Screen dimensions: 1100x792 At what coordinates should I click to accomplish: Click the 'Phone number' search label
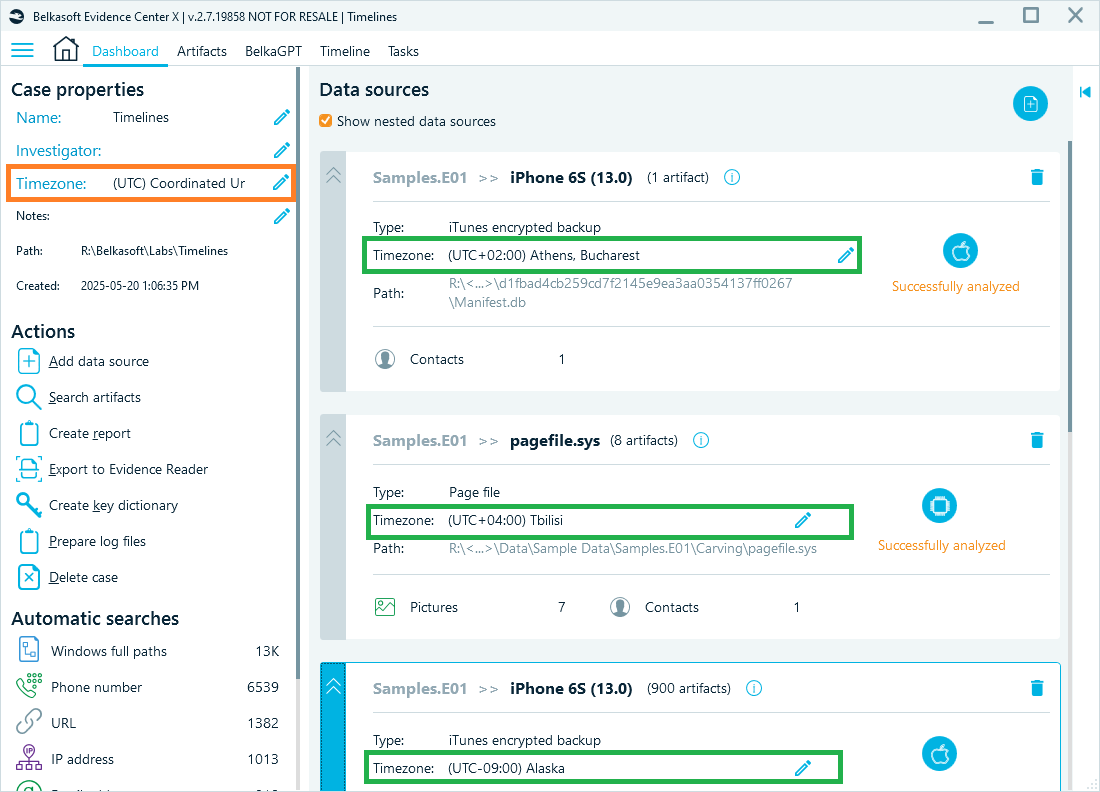(x=96, y=687)
